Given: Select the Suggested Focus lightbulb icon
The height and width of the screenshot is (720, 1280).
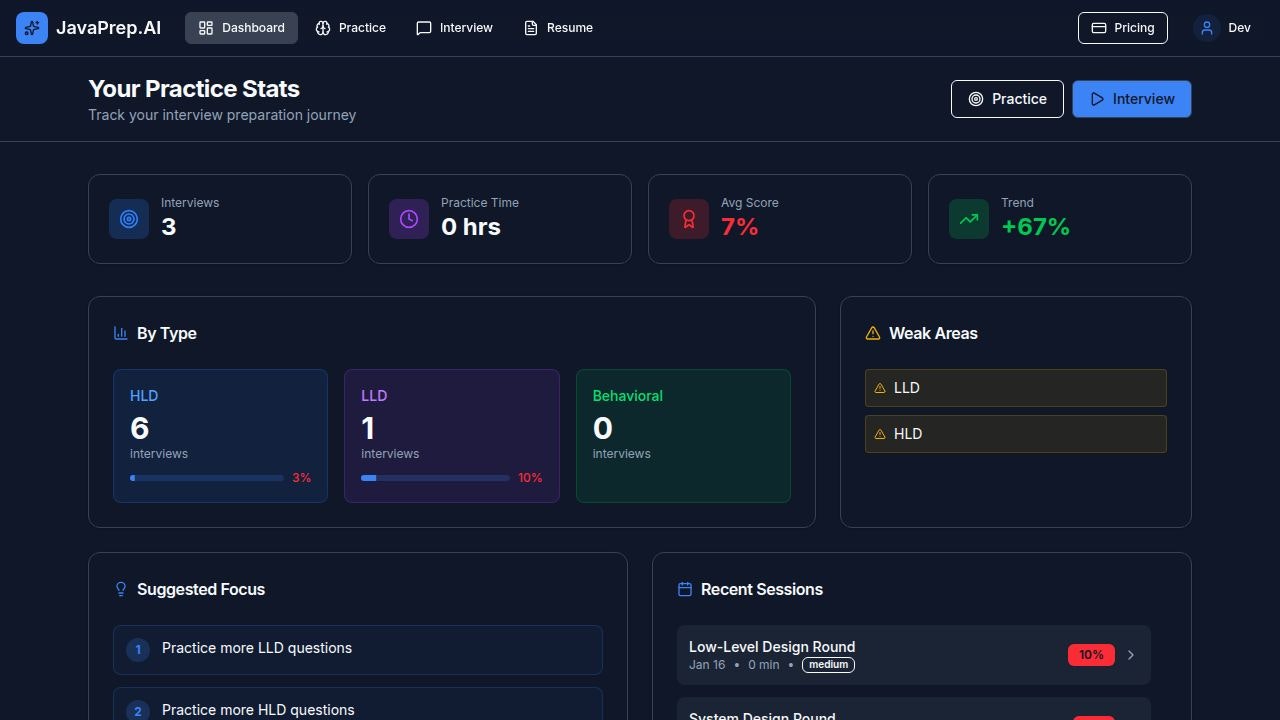Looking at the screenshot, I should coord(120,589).
